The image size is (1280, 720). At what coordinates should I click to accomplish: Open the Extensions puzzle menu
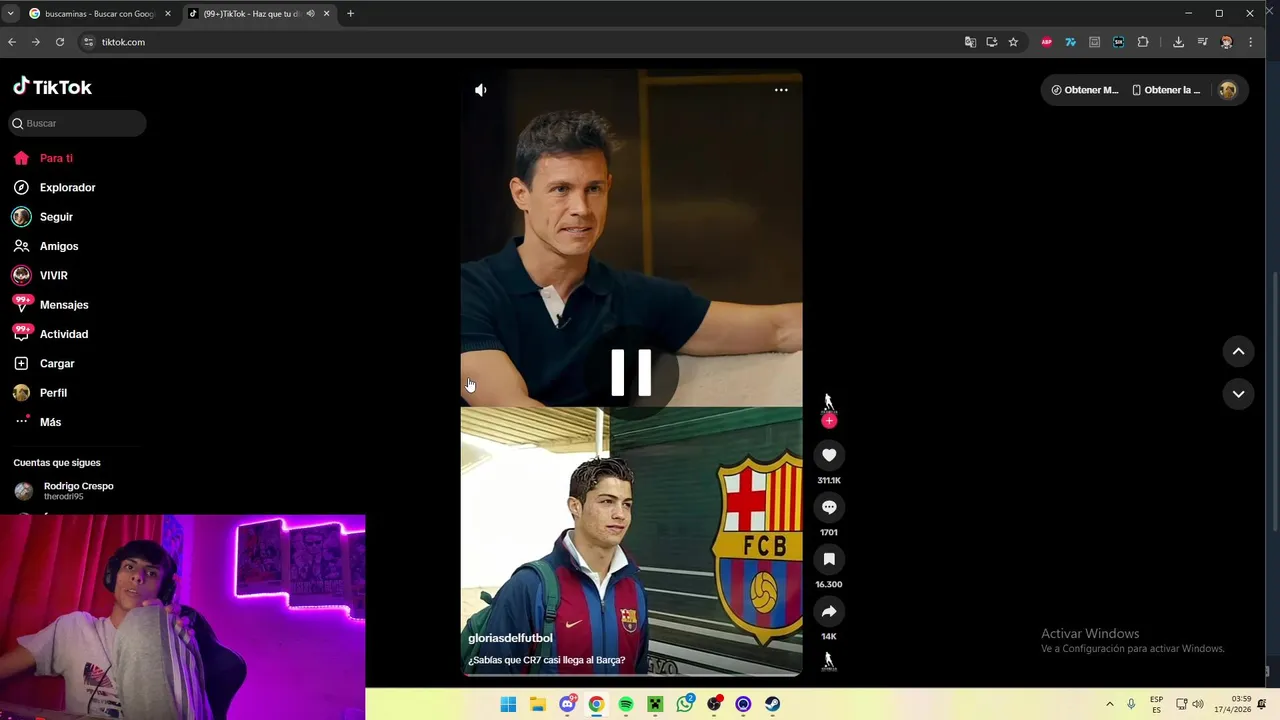tap(1143, 42)
